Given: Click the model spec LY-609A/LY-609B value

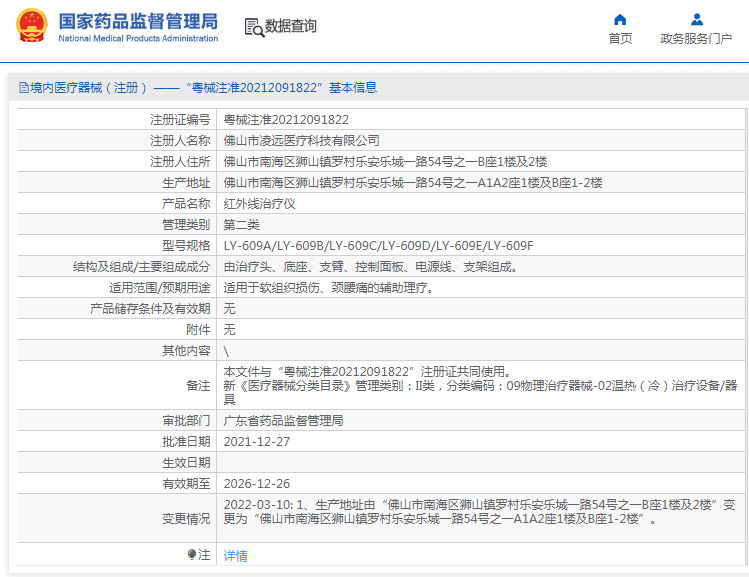Looking at the screenshot, I should tap(378, 245).
